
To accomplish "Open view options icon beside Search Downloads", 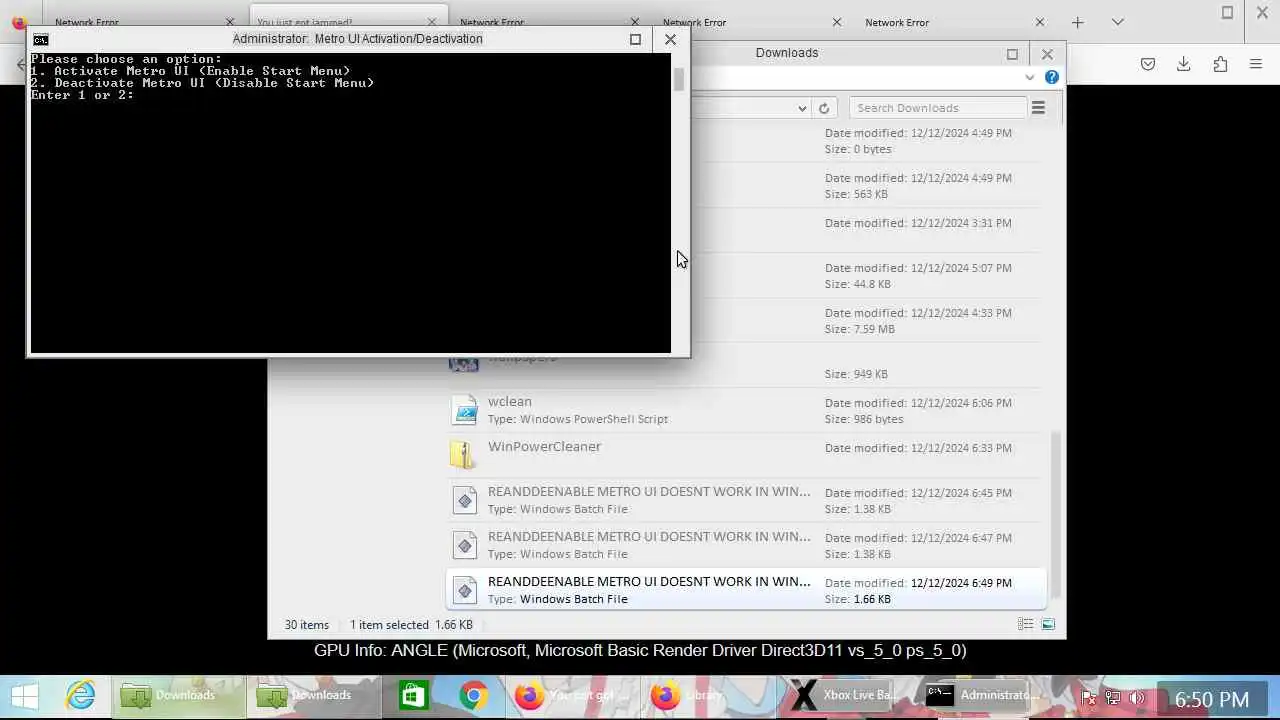I will tap(1038, 108).
